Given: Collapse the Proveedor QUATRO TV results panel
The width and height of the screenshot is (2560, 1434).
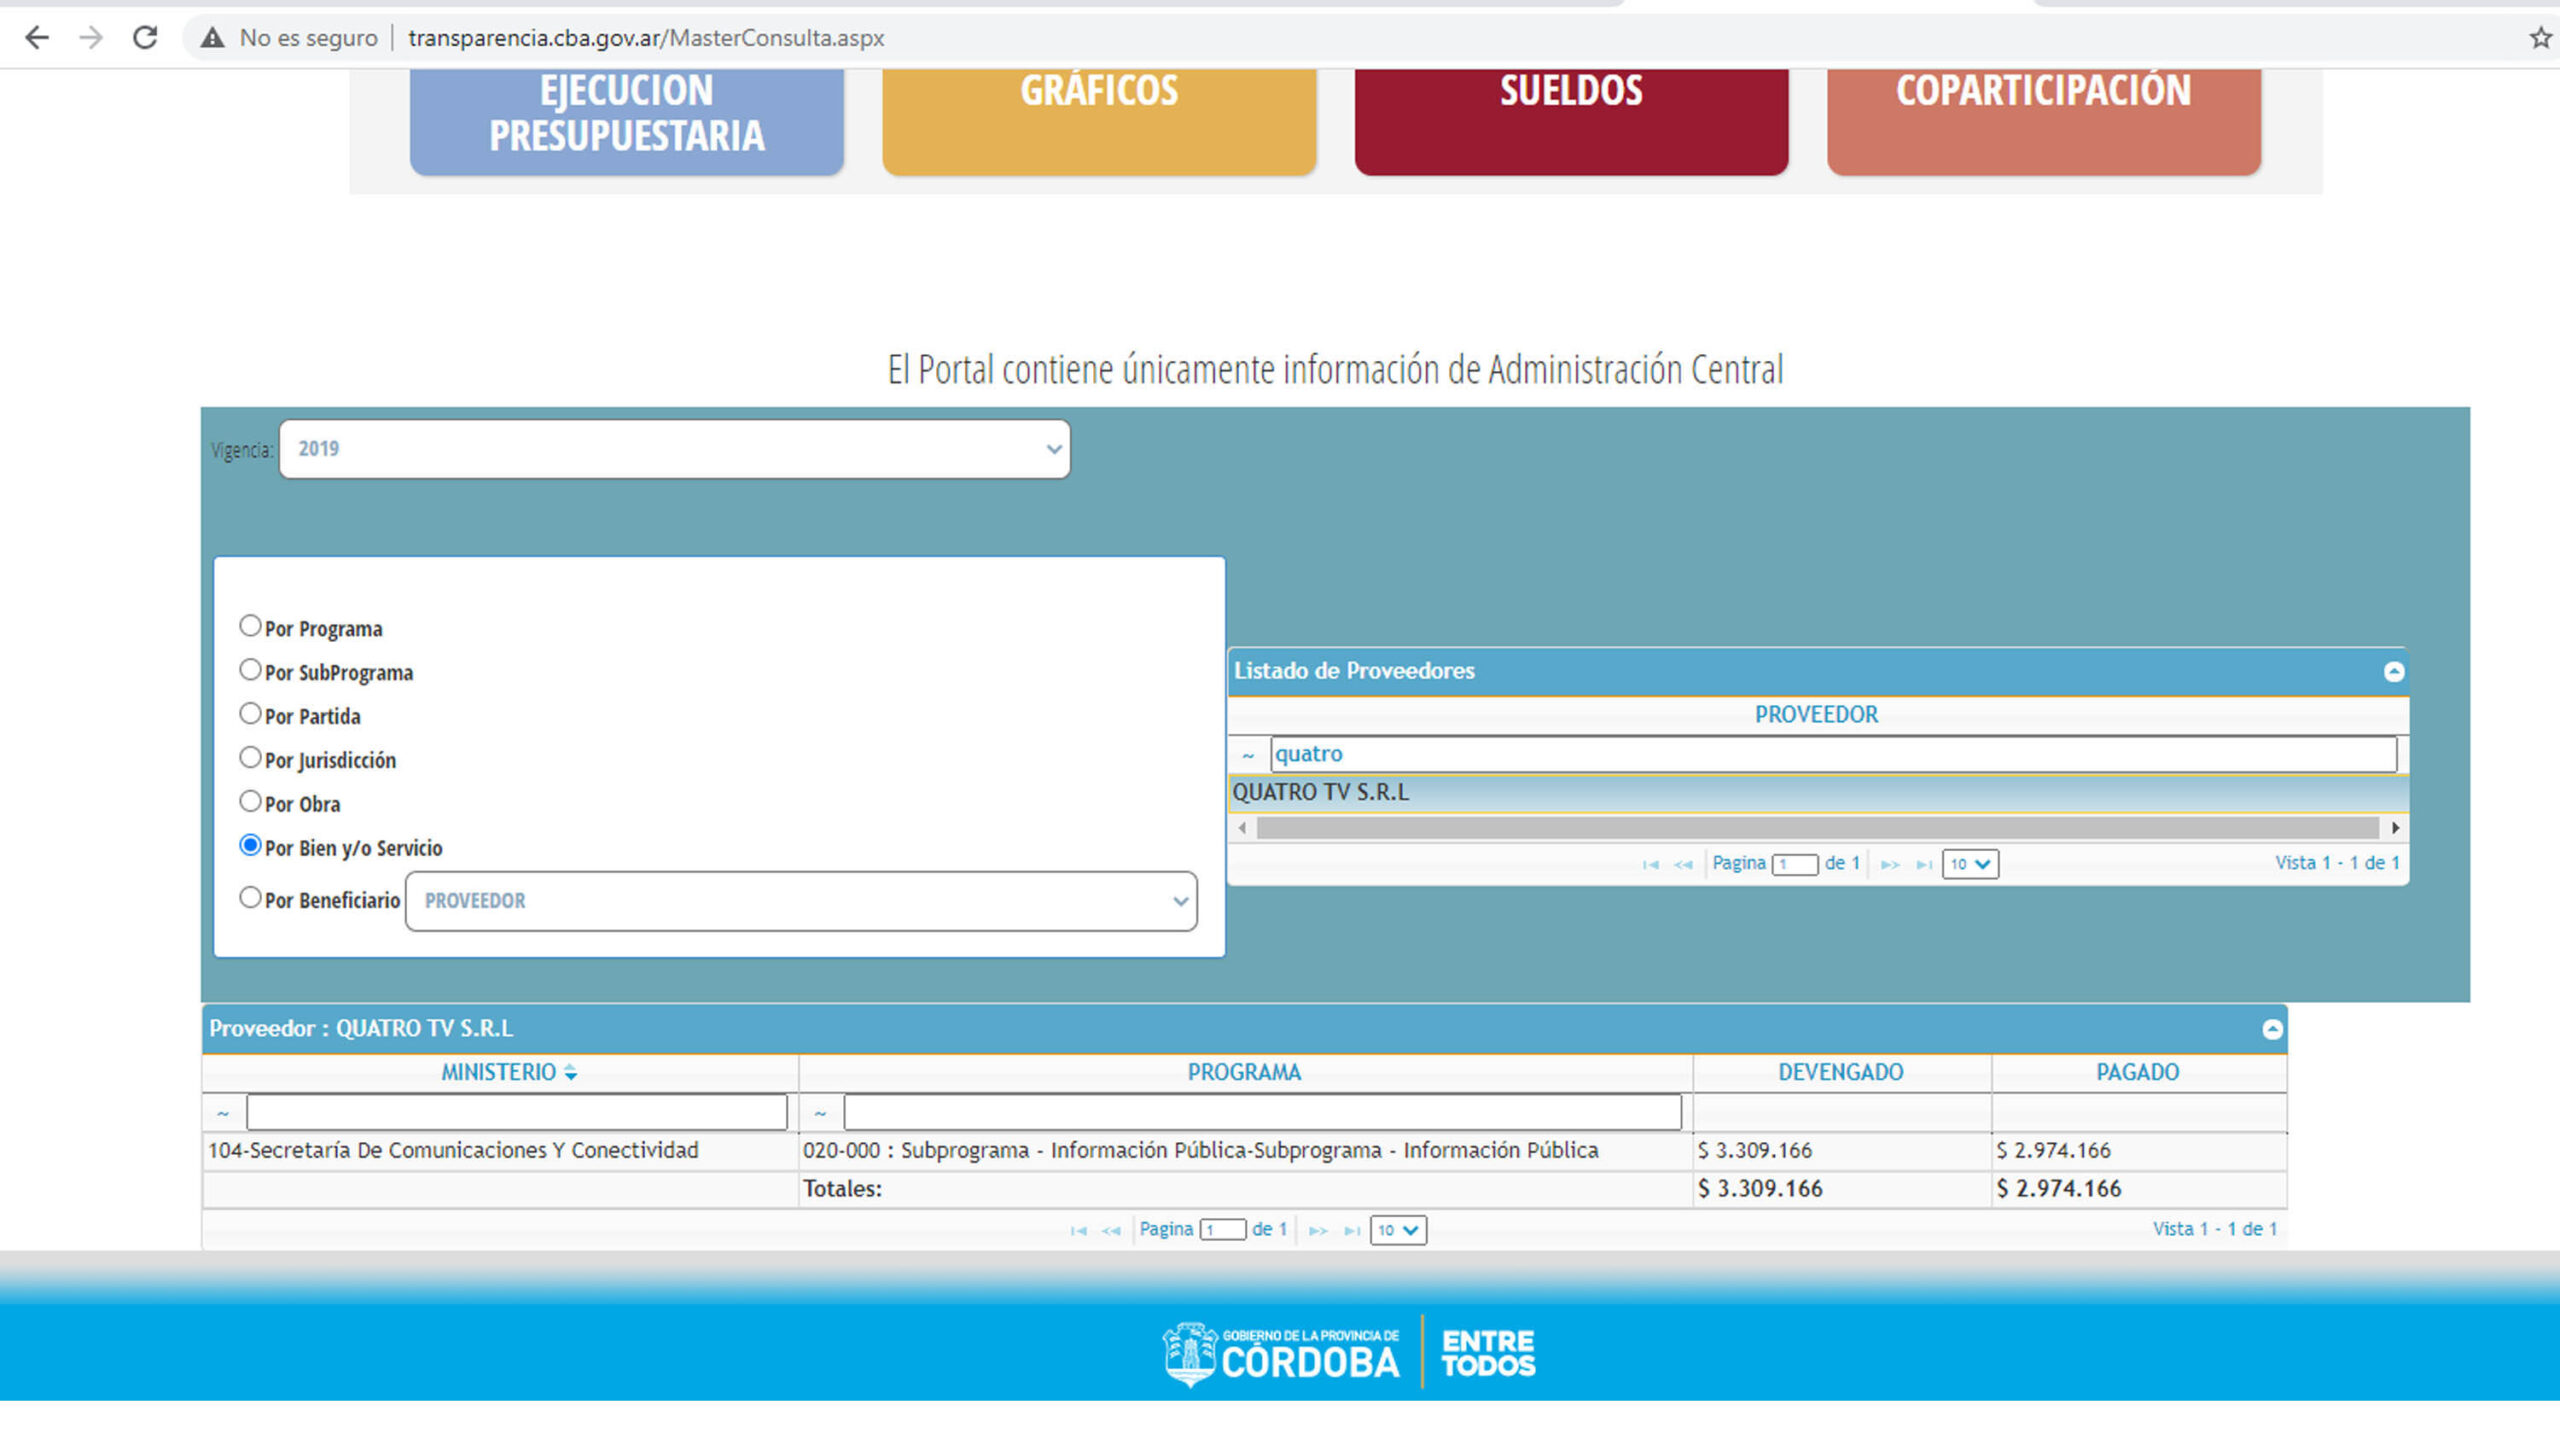Looking at the screenshot, I should pyautogui.click(x=2272, y=1029).
